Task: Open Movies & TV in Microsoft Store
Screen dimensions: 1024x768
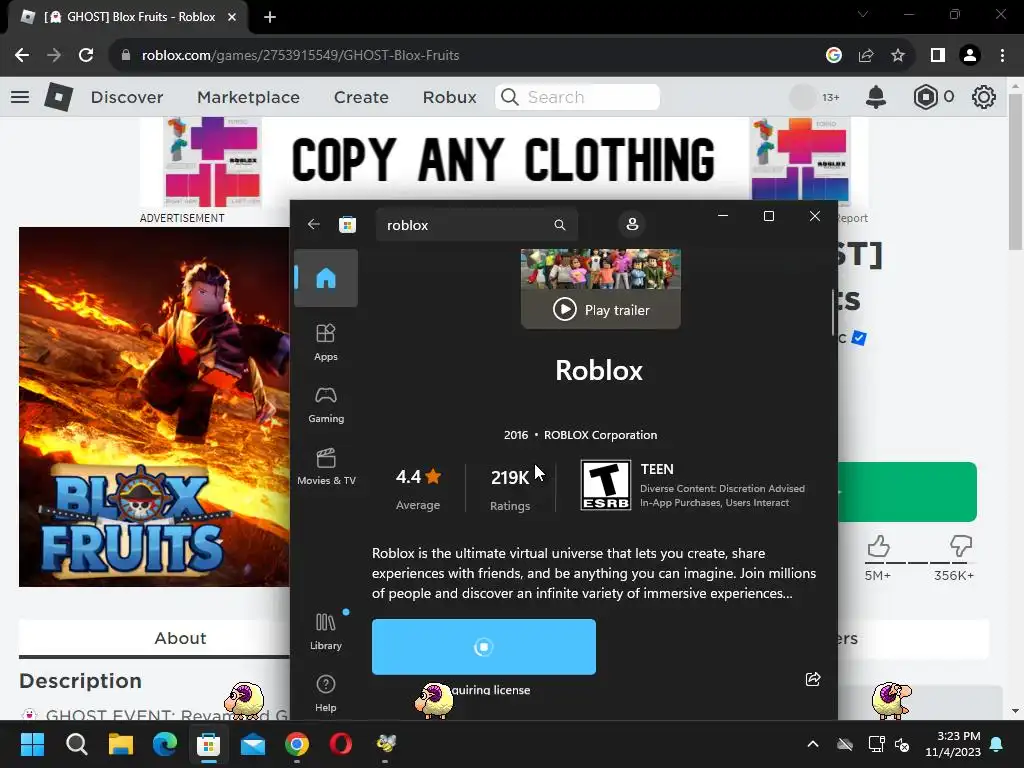Action: coord(326,466)
